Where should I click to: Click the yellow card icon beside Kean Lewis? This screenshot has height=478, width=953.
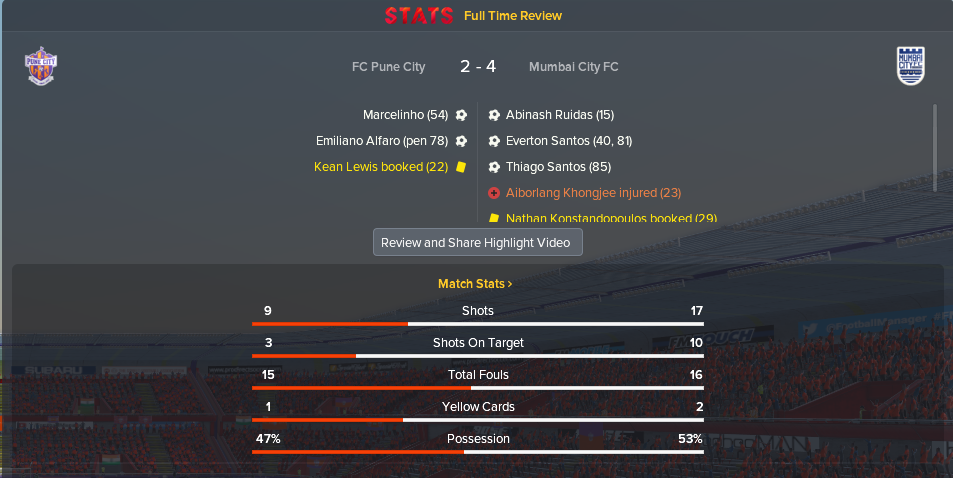pyautogui.click(x=461, y=167)
